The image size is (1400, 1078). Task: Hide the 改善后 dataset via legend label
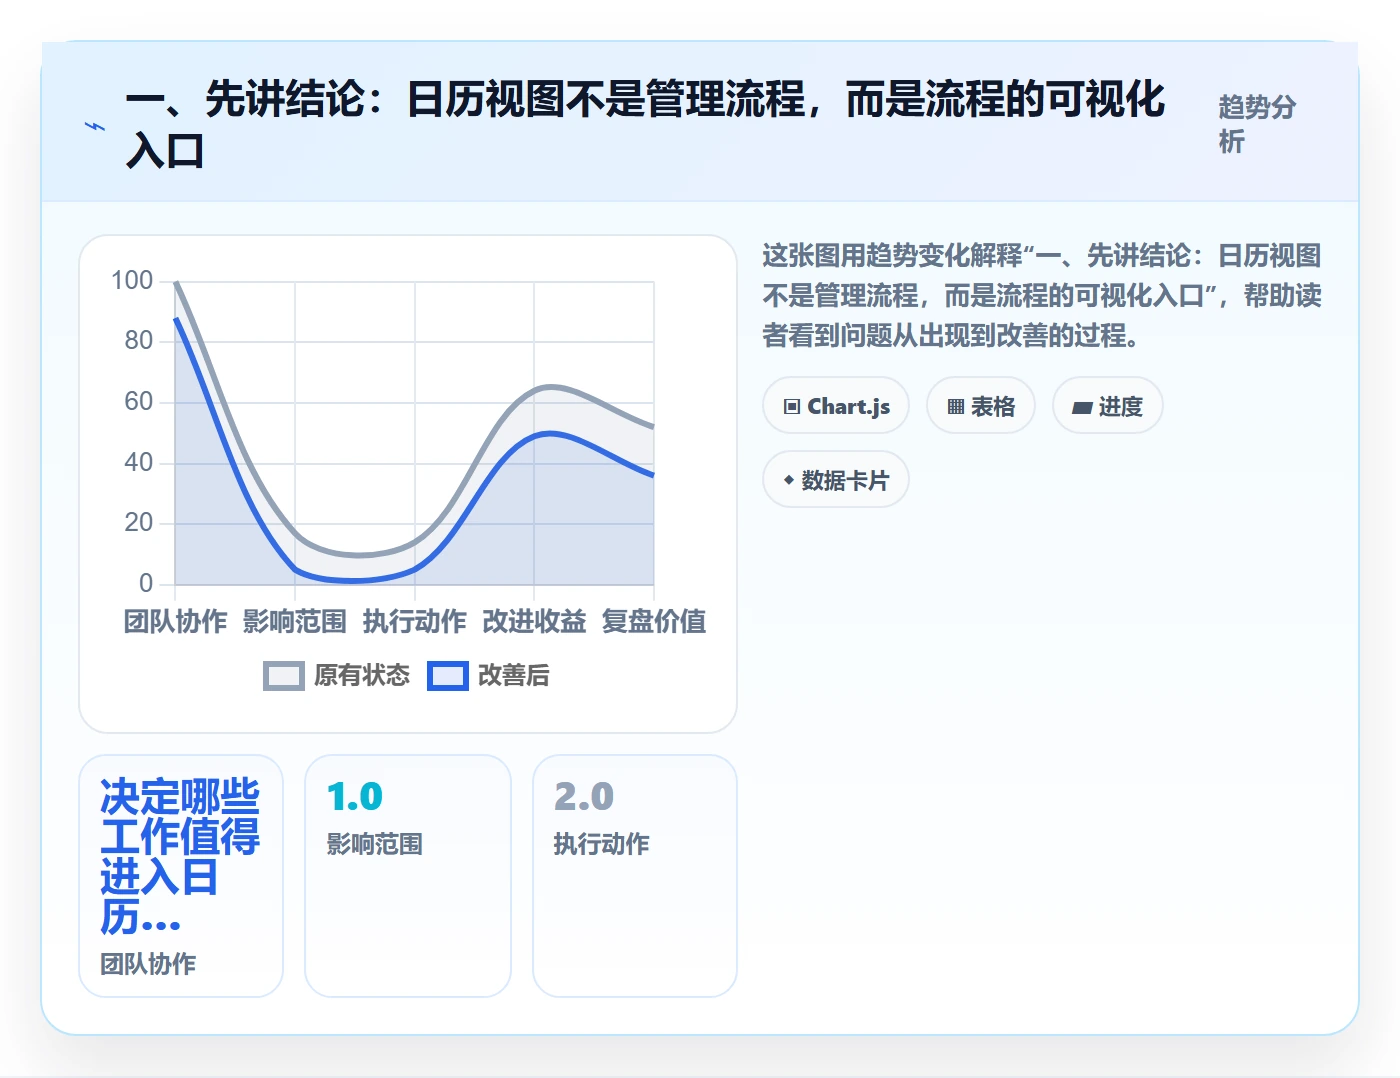coord(514,676)
